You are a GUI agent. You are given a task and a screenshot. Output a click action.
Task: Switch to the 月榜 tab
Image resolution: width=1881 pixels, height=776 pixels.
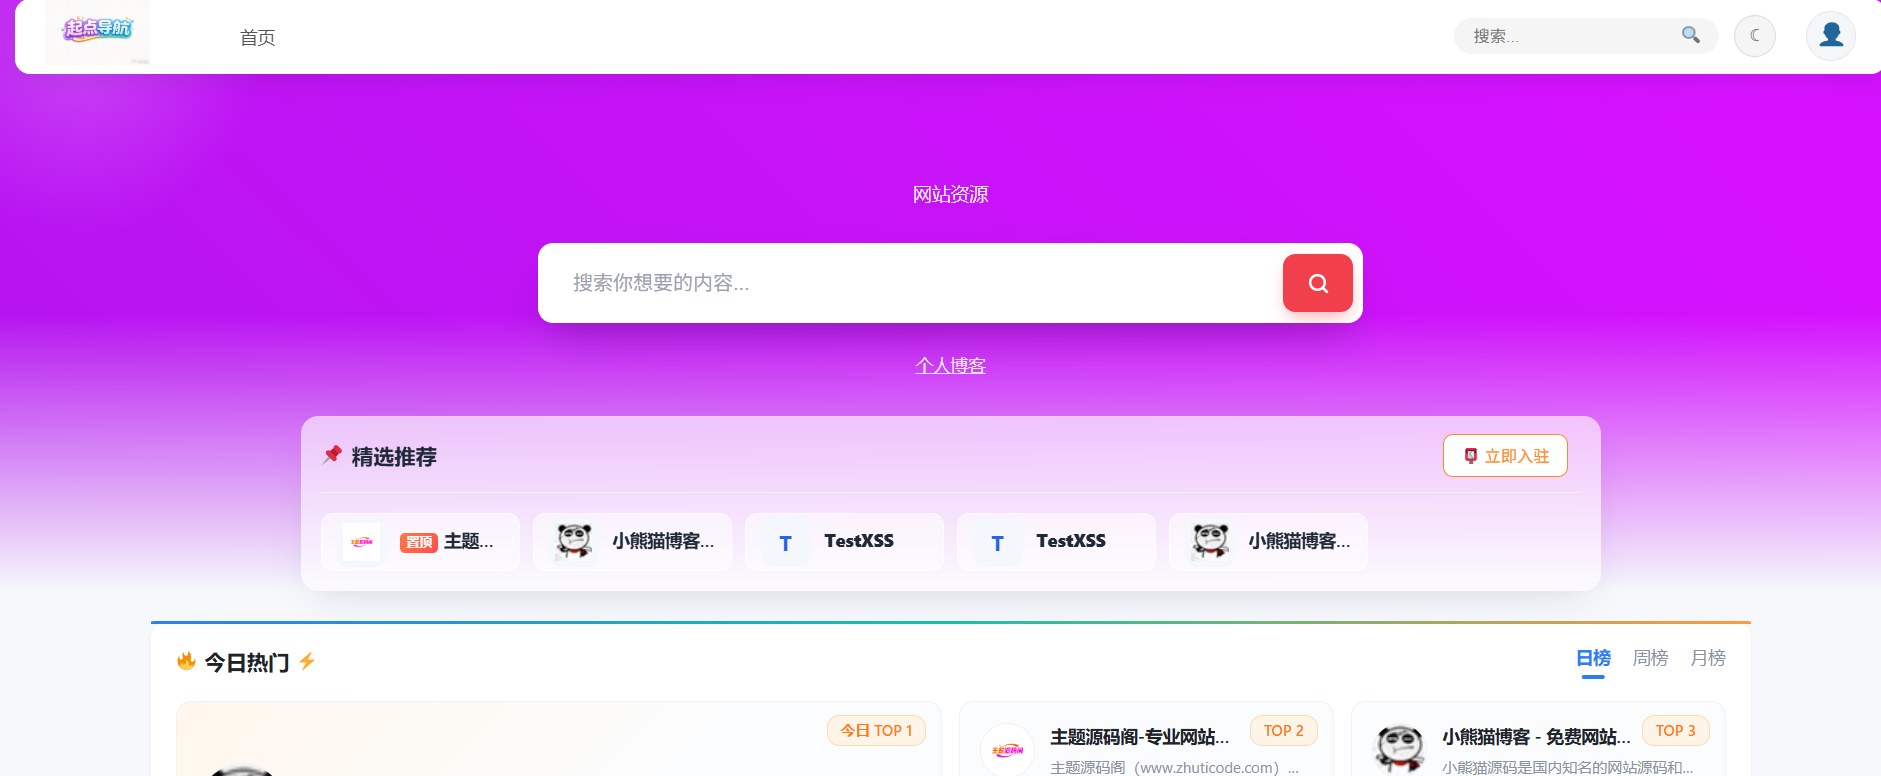pos(1708,658)
